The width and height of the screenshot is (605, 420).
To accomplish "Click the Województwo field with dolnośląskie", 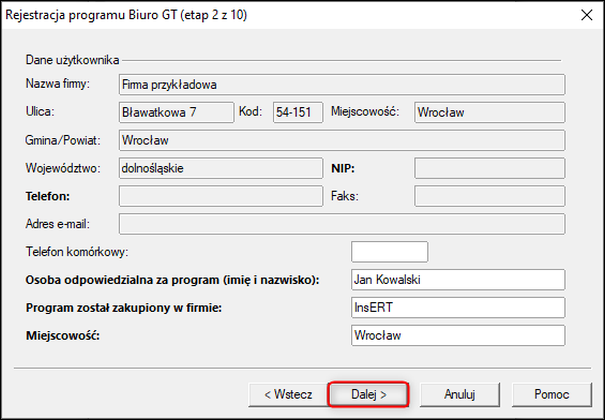I will (221, 168).
